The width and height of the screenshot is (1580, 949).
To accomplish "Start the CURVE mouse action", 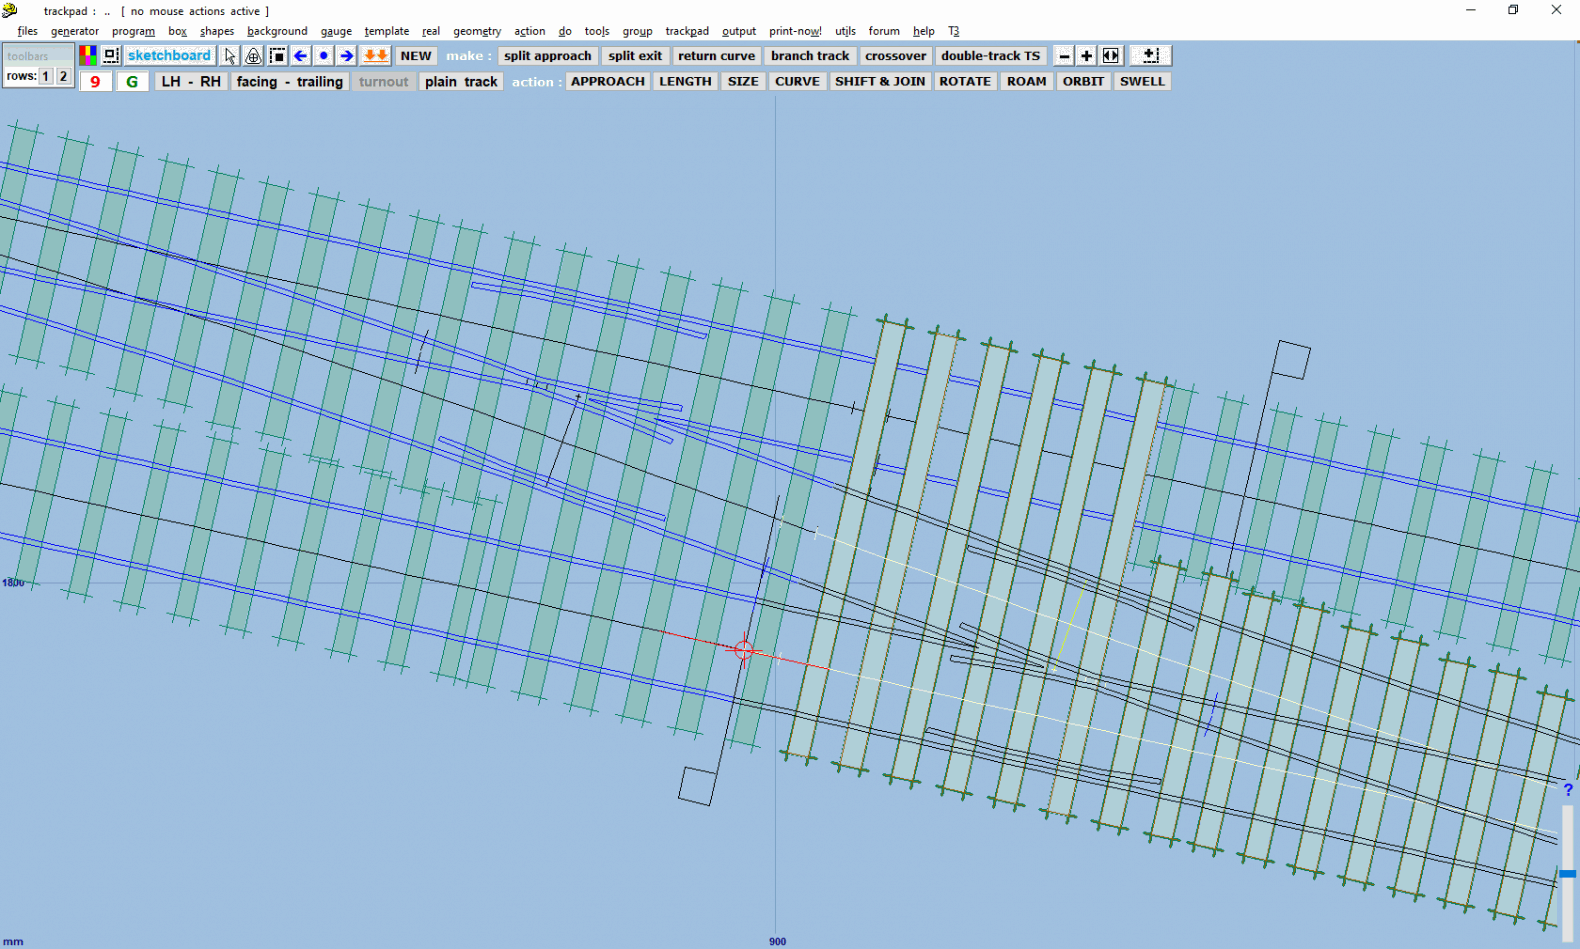I will tap(797, 82).
